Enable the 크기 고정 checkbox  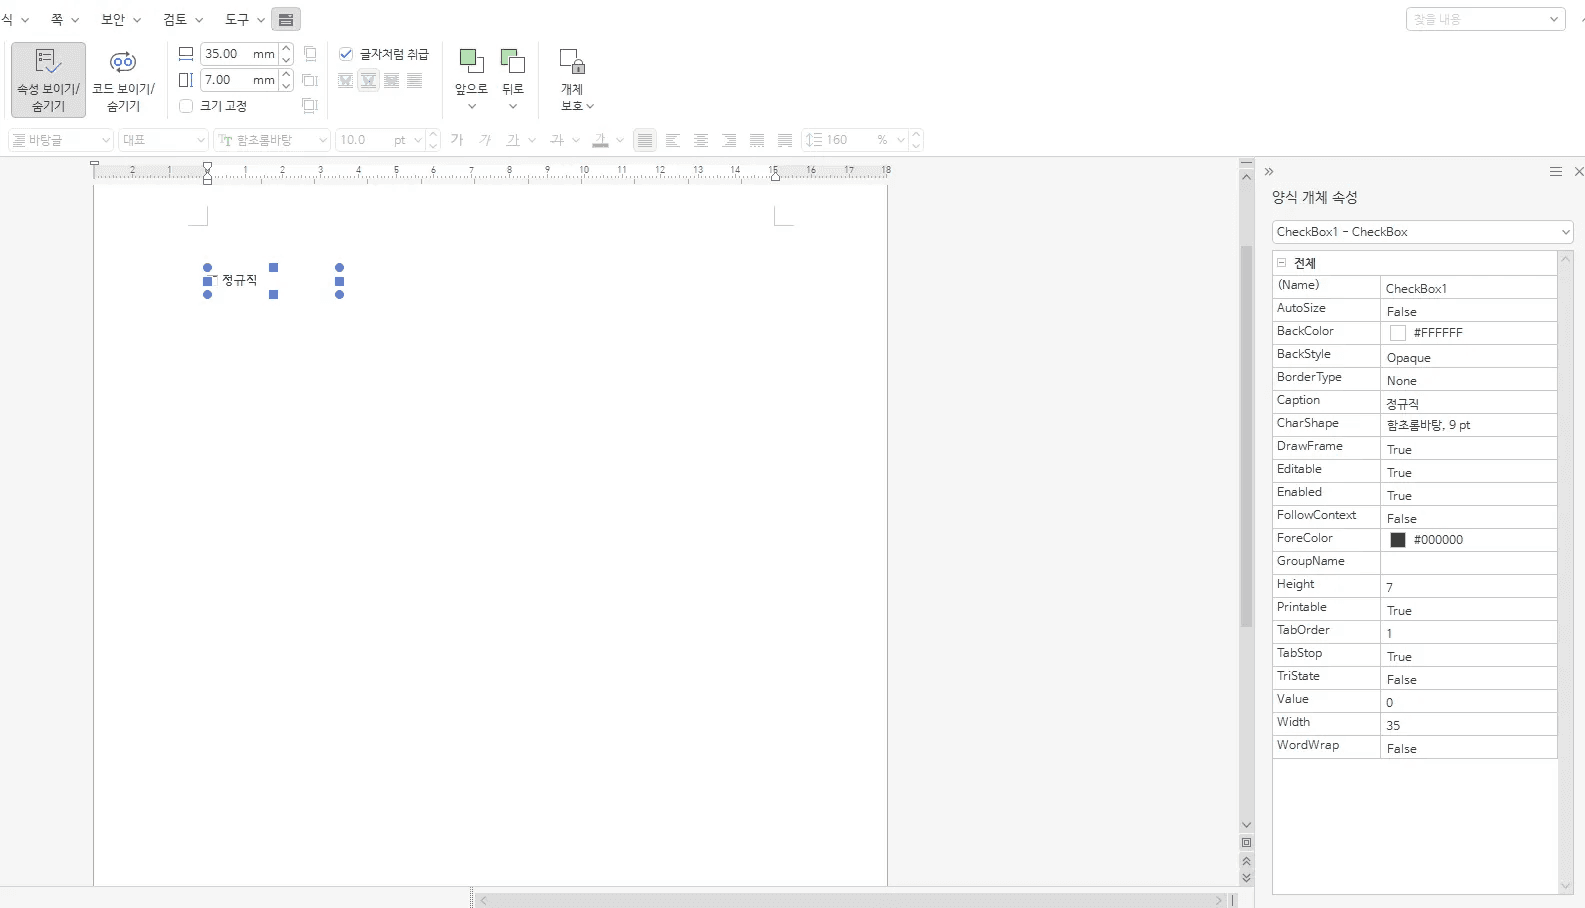186,106
